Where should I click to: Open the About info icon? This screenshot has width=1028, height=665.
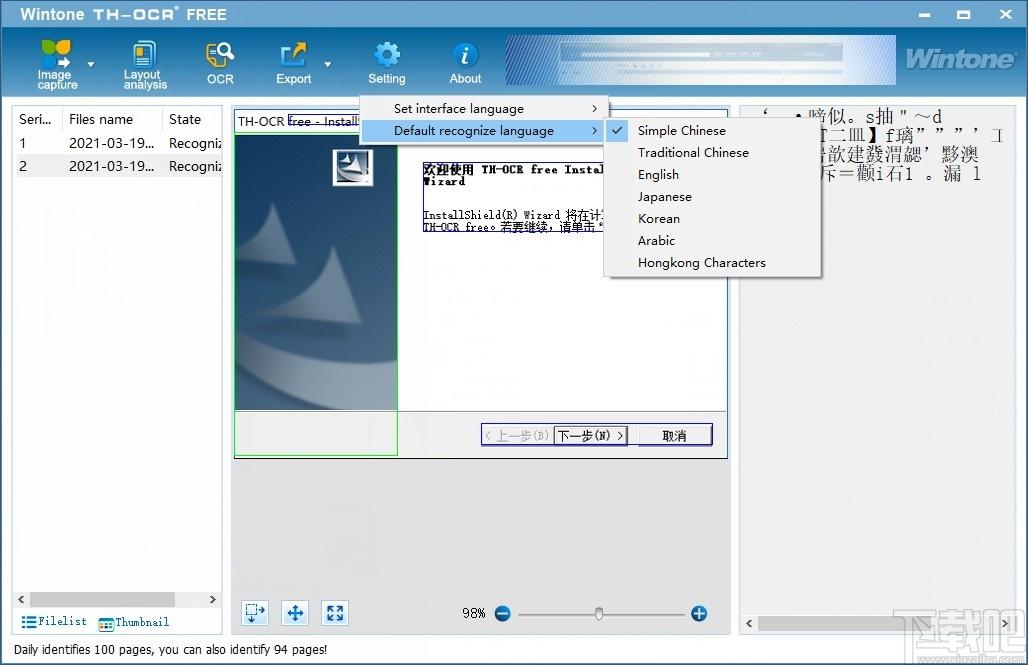point(465,64)
